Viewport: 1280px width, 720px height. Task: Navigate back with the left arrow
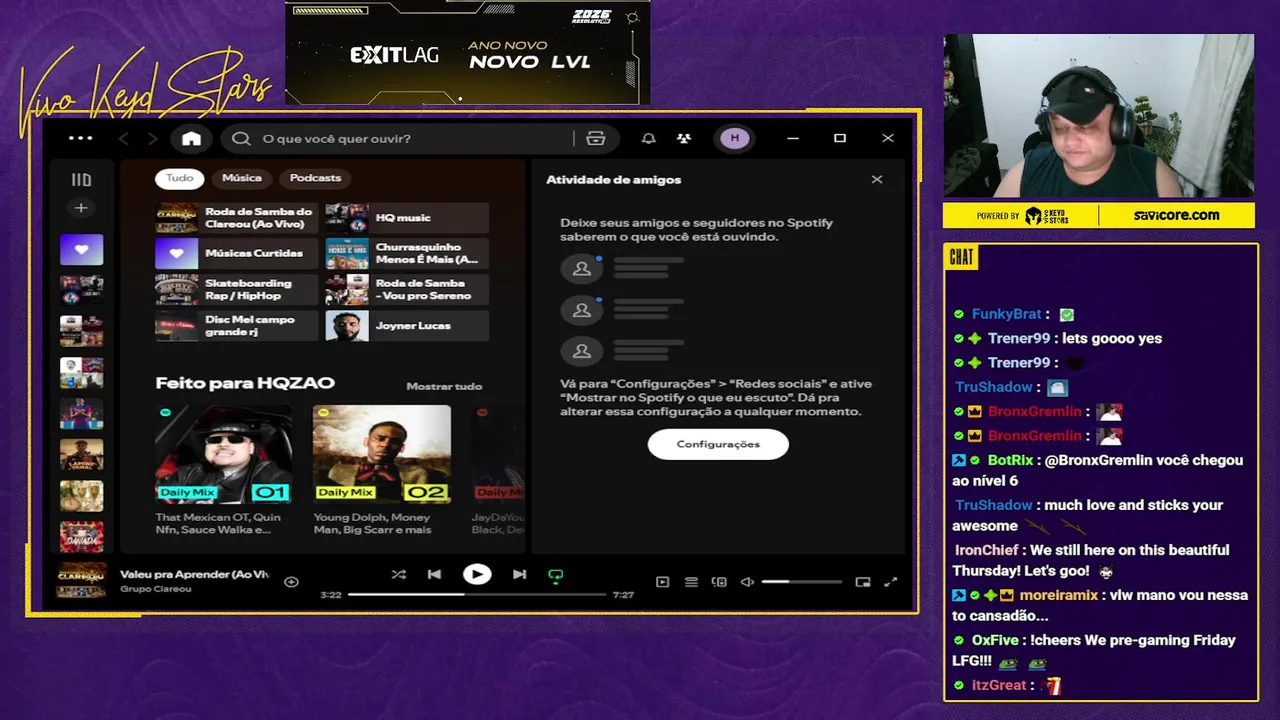(124, 138)
